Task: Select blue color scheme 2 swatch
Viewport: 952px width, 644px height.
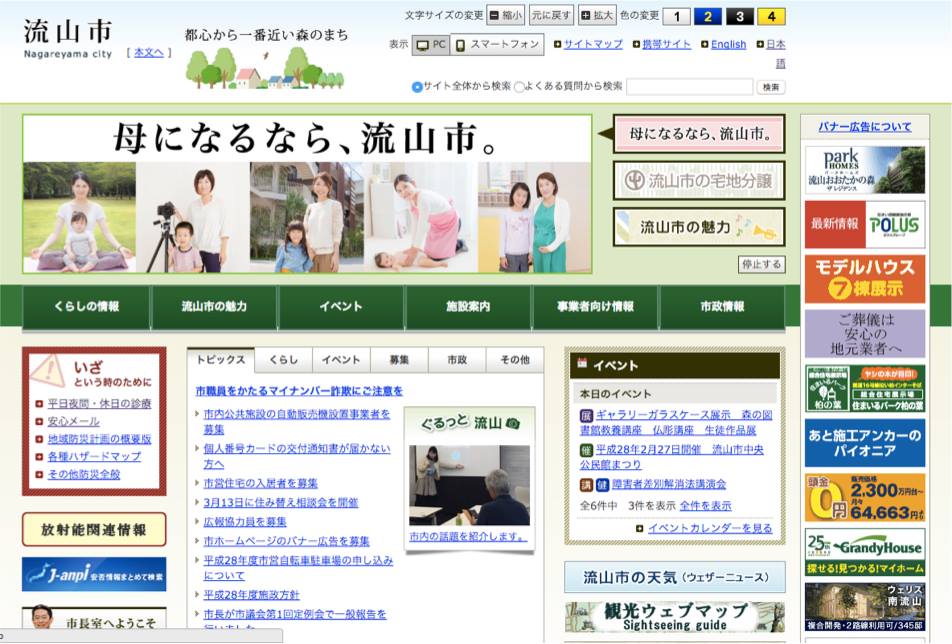Action: (x=708, y=16)
